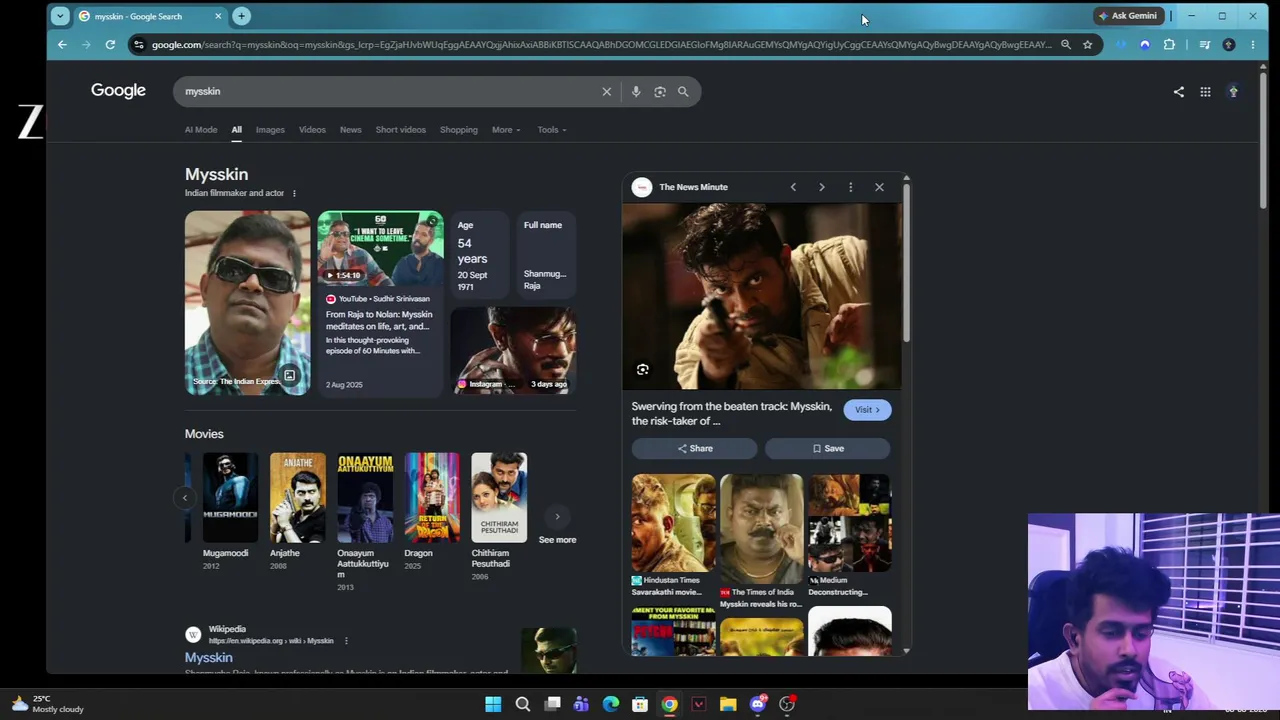Open the Instagram image posted 3 days ago
Image resolution: width=1280 pixels, height=720 pixels.
point(513,351)
